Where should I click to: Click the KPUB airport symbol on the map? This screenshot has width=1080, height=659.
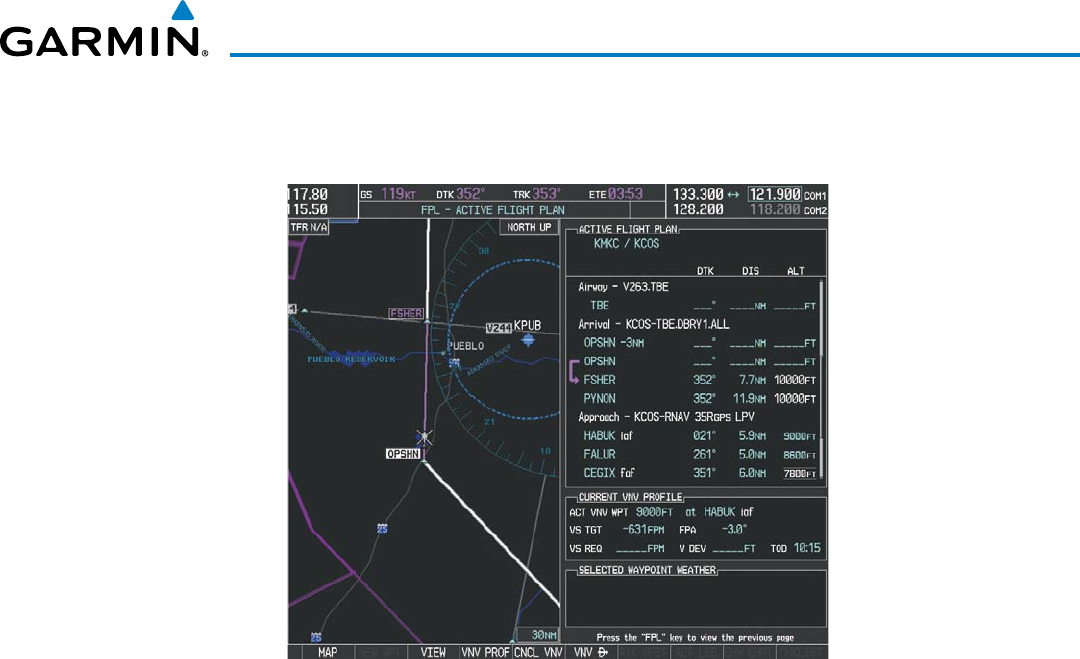point(528,340)
